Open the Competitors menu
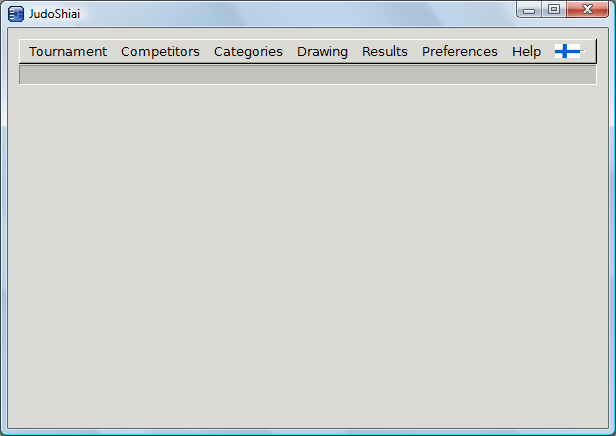Viewport: 616px width, 436px height. (x=160, y=52)
